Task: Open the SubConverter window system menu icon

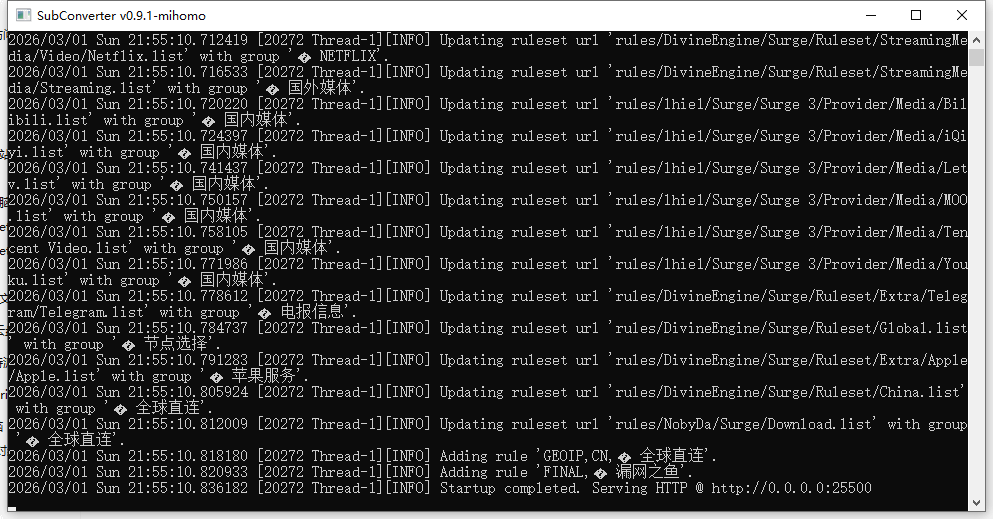Action: [23, 15]
